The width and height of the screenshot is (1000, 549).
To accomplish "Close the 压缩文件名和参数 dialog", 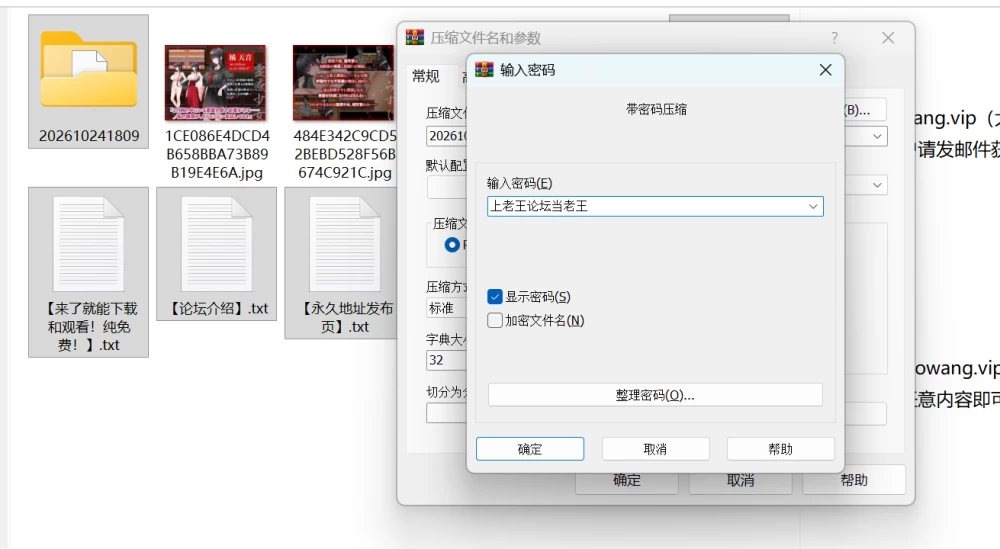I will (888, 38).
